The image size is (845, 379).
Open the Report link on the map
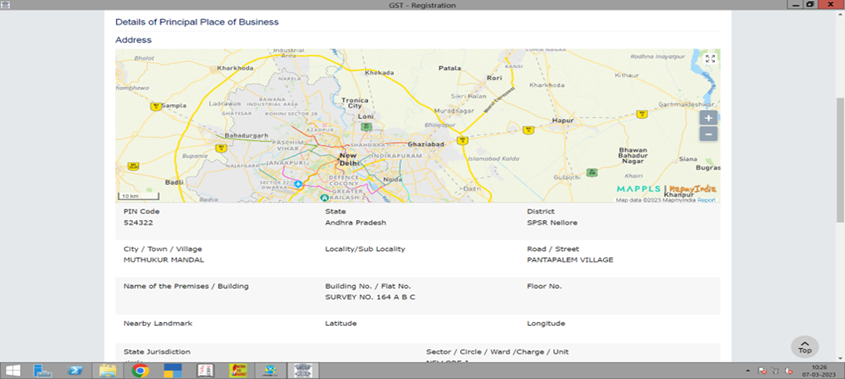(707, 200)
